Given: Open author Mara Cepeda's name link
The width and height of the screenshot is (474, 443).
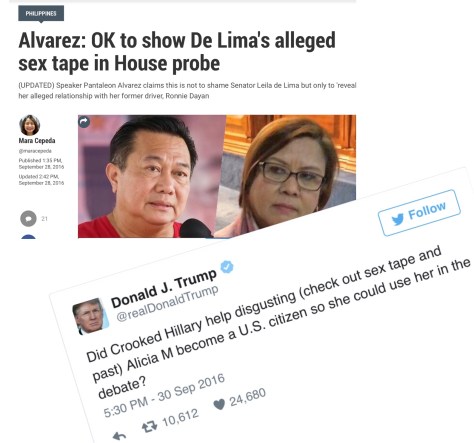Looking at the screenshot, I should (37, 141).
